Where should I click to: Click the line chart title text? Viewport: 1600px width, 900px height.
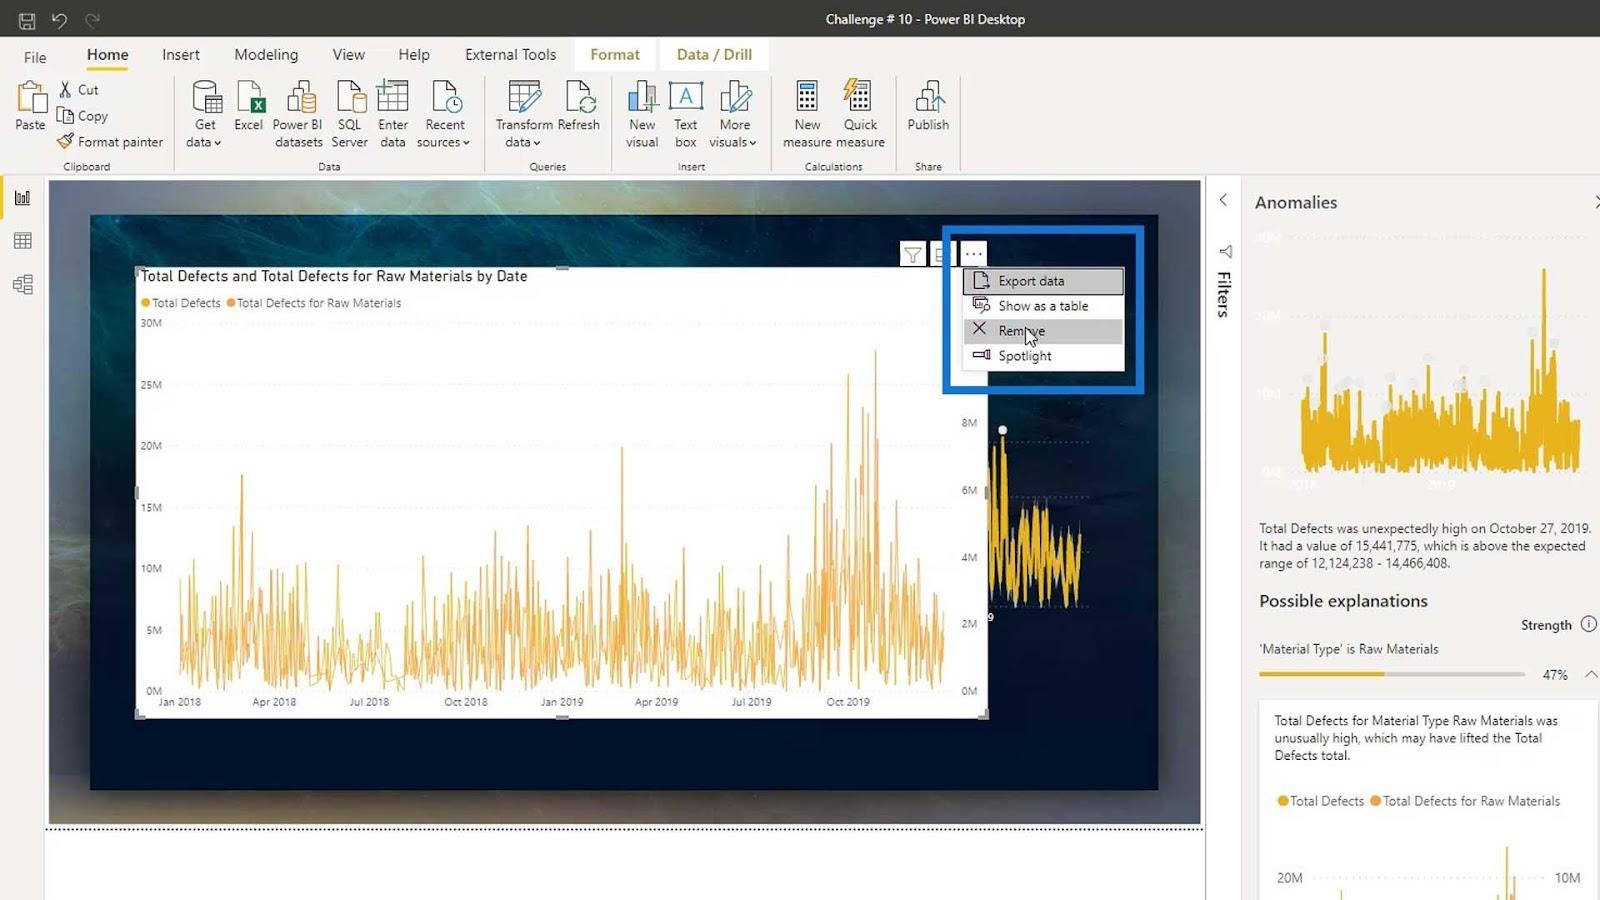(x=334, y=276)
